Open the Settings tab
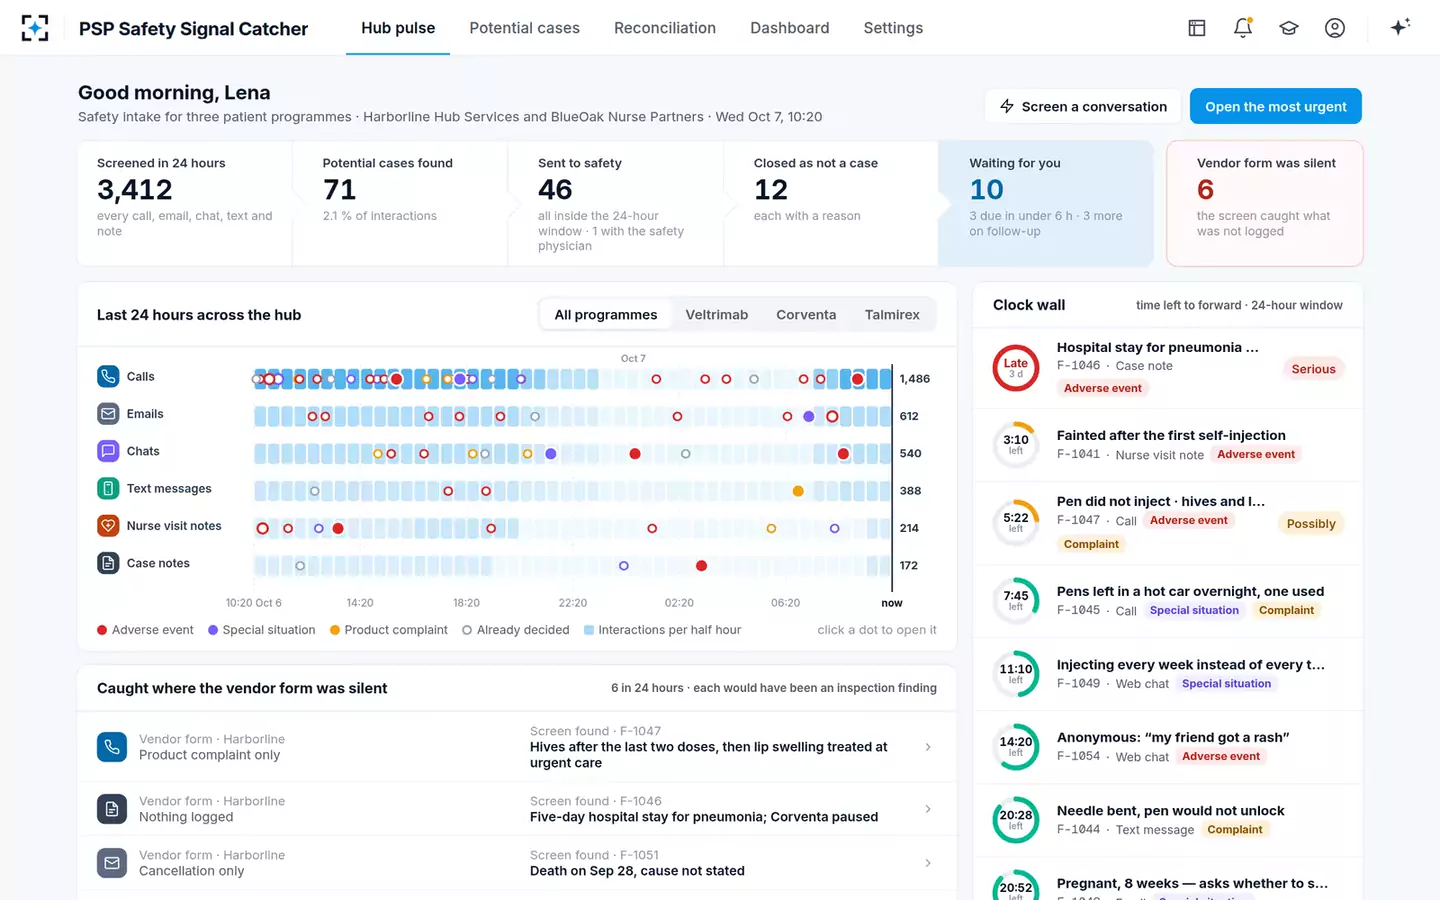This screenshot has width=1440, height=900. (893, 28)
